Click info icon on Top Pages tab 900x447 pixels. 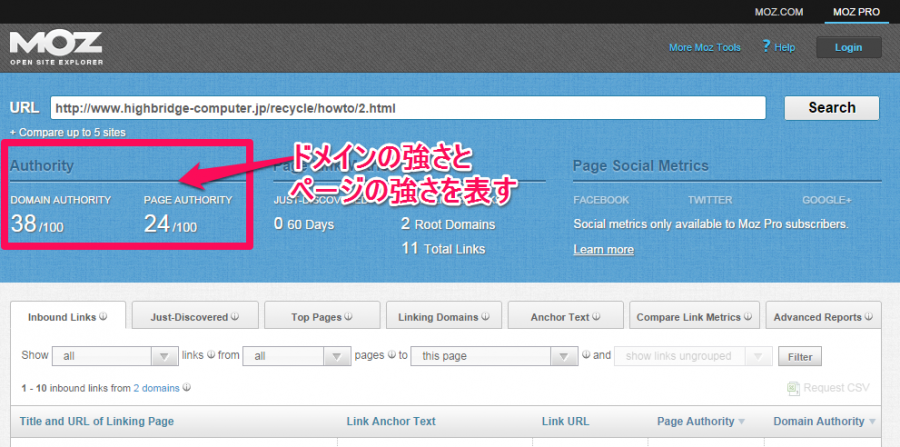pos(348,316)
